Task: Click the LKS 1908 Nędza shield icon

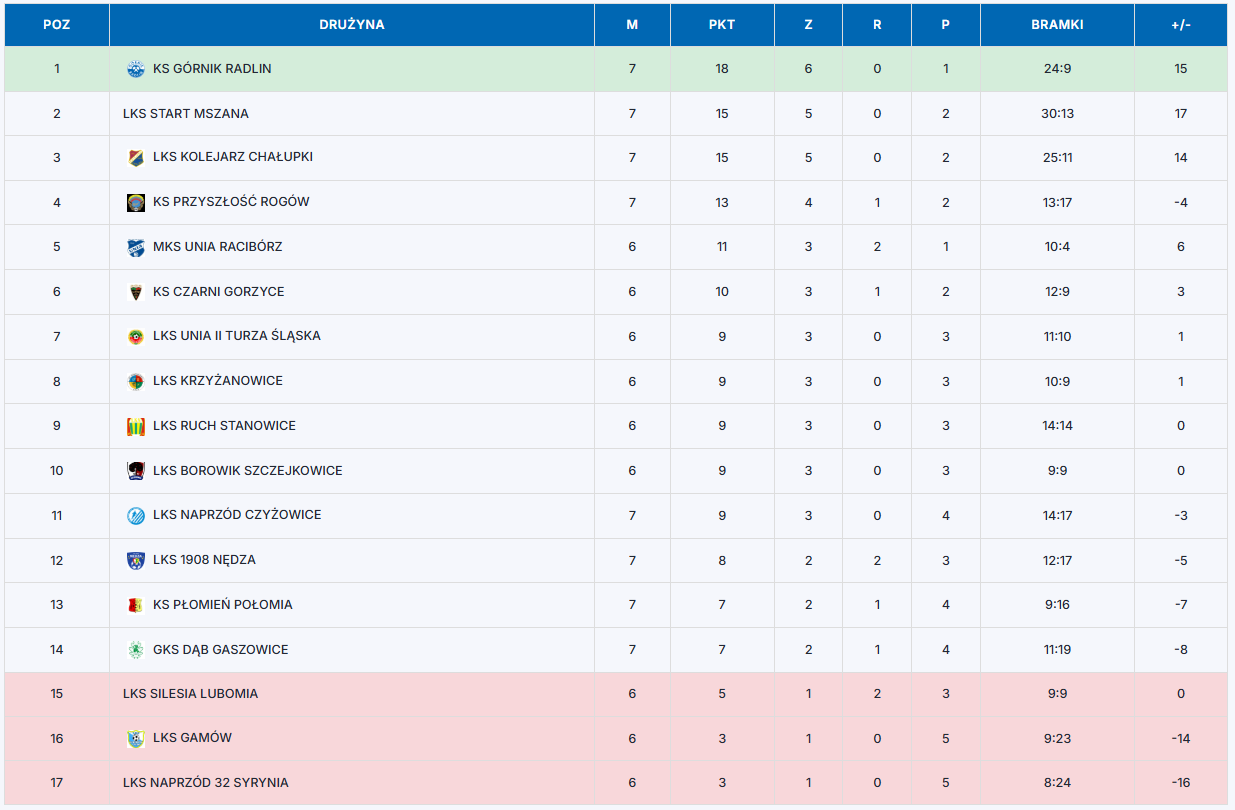Action: (136, 560)
